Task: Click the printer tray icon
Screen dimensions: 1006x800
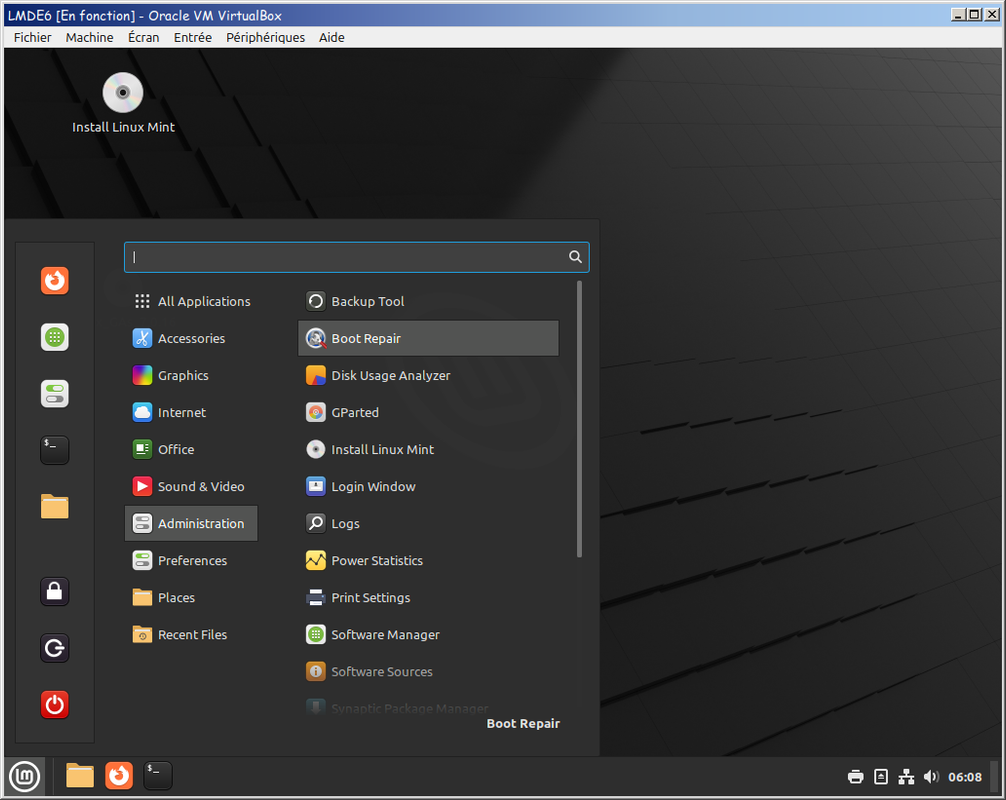Action: click(x=855, y=777)
